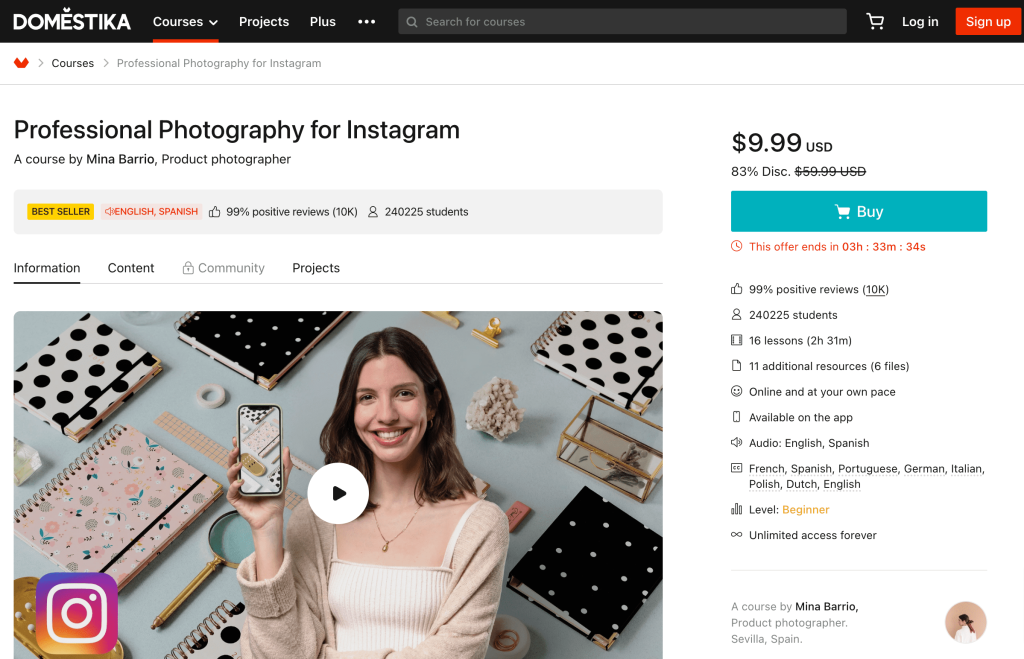Click the search magnifier icon
Image resolution: width=1024 pixels, height=659 pixels.
[412, 22]
